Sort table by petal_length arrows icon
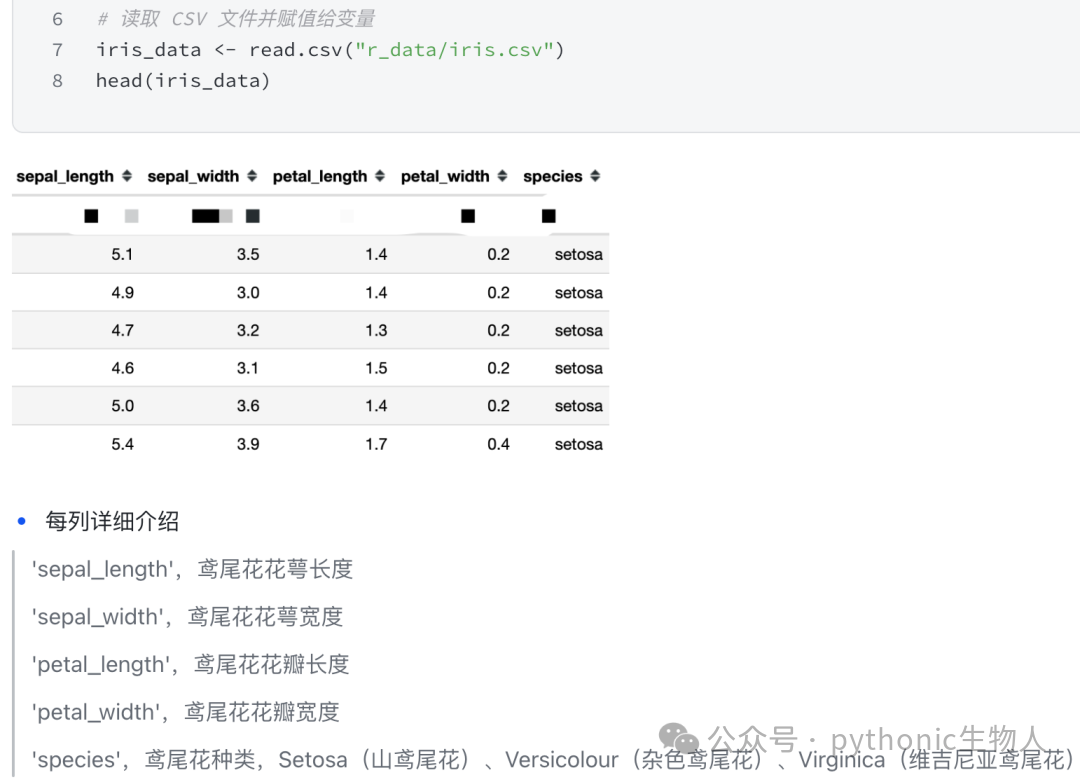The image size is (1080, 782). [380, 176]
